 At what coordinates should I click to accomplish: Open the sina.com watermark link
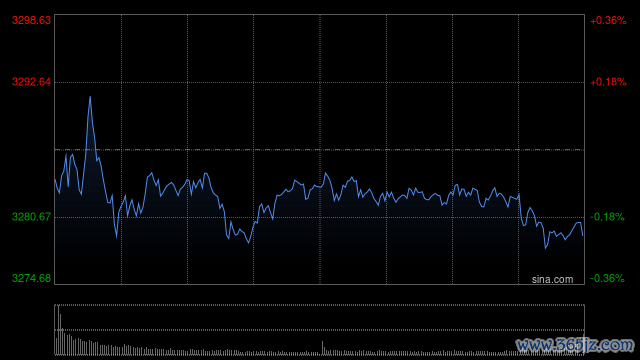(x=552, y=279)
